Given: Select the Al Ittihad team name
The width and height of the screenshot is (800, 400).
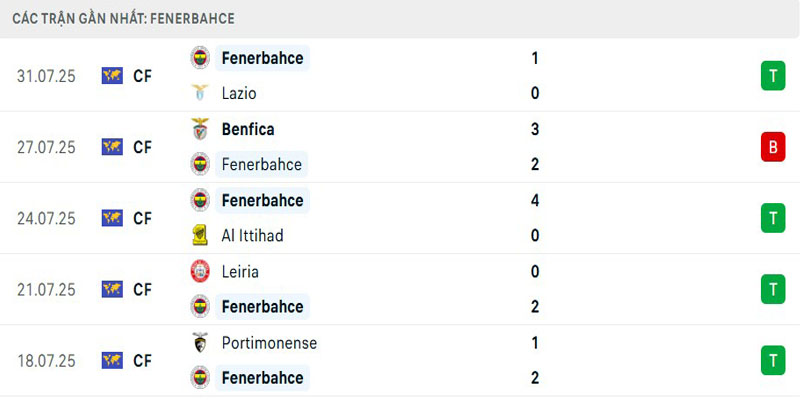Looking at the screenshot, I should (252, 236).
